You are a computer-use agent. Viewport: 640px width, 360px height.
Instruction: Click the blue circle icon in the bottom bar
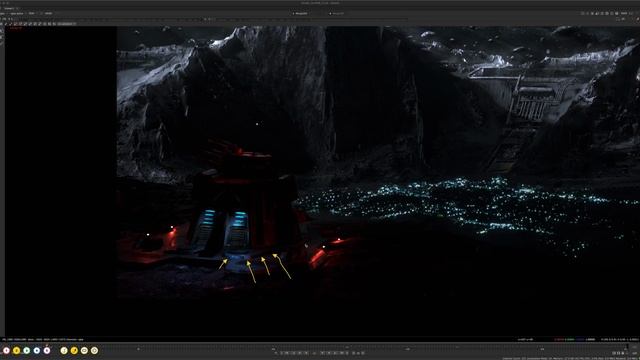click(37, 350)
